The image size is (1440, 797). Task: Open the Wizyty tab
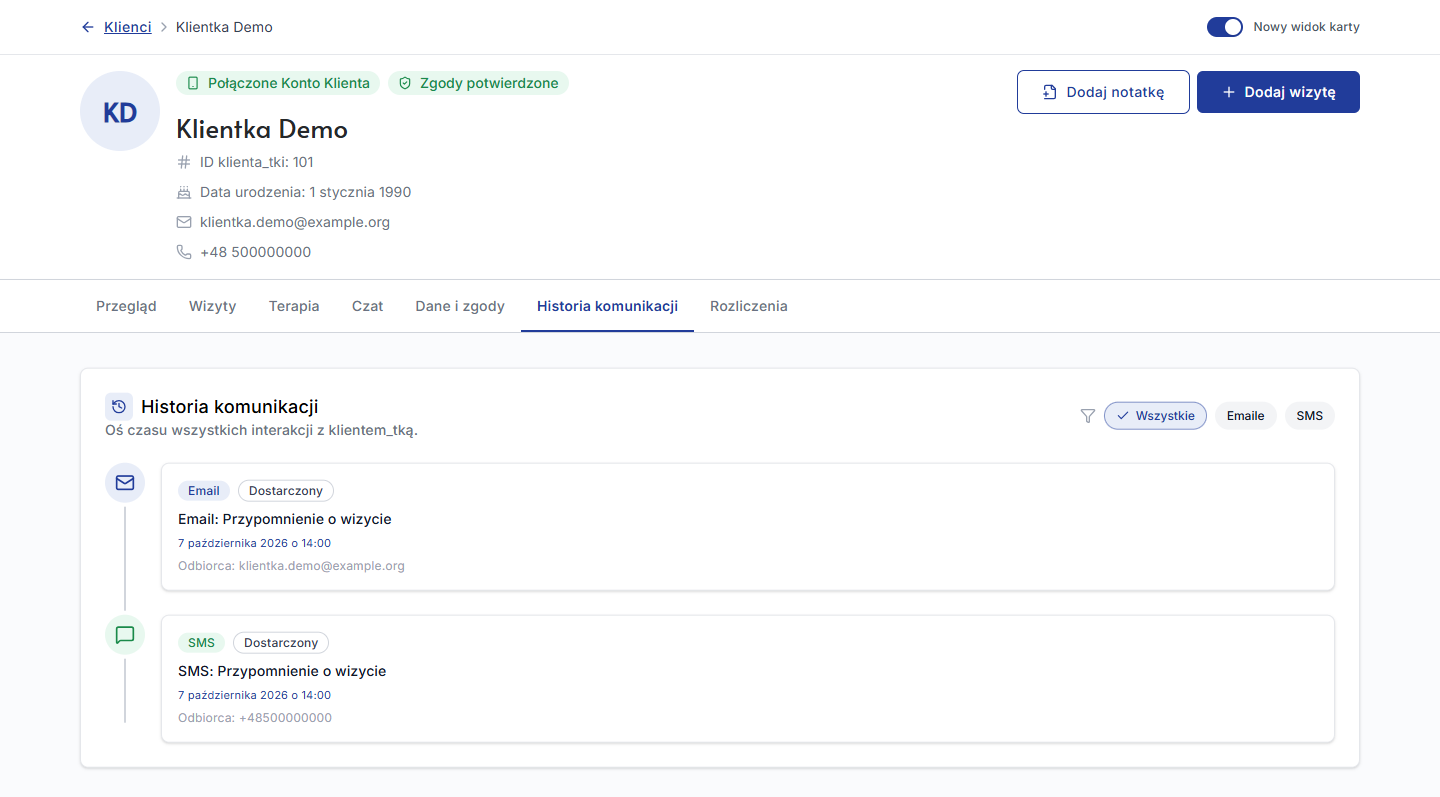212,306
